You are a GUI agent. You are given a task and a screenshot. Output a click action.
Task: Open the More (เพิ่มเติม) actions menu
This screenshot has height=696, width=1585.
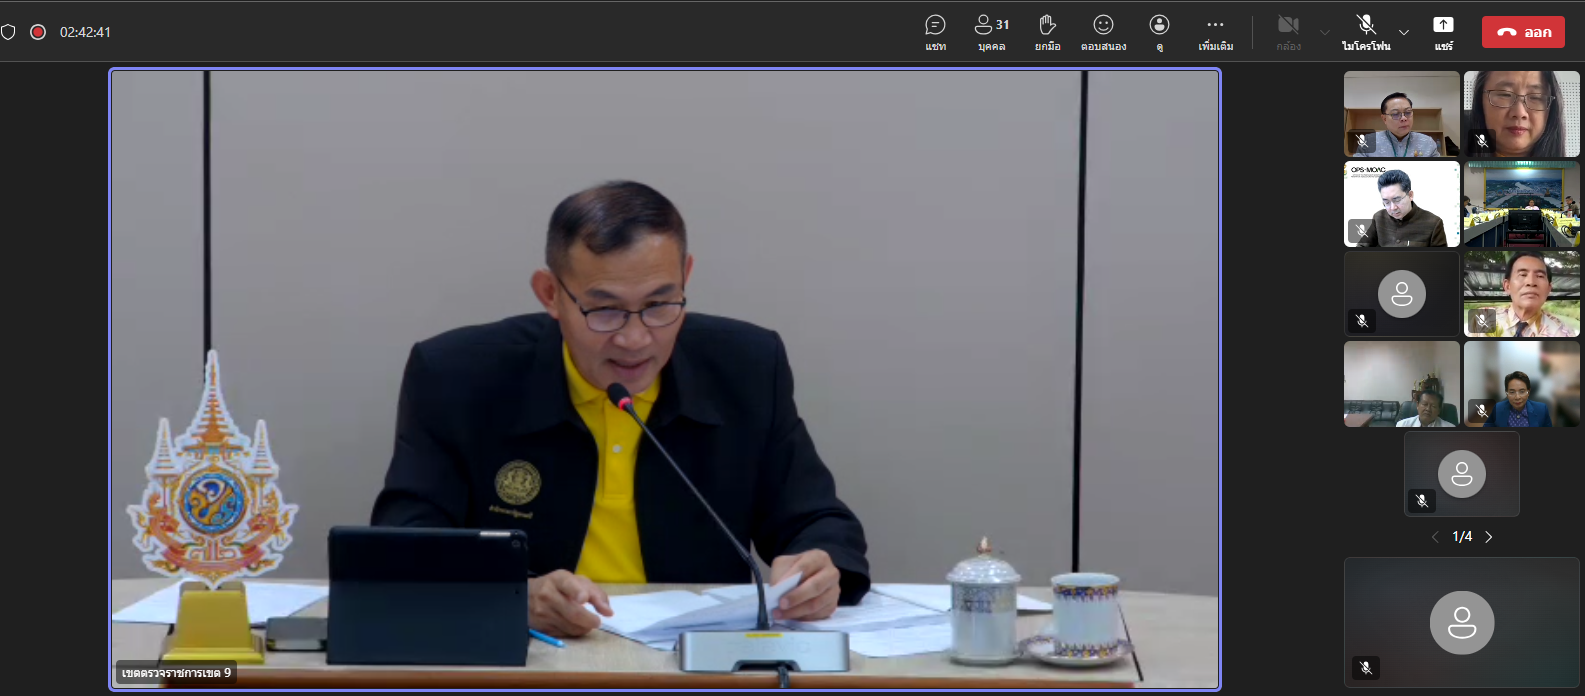(1215, 32)
